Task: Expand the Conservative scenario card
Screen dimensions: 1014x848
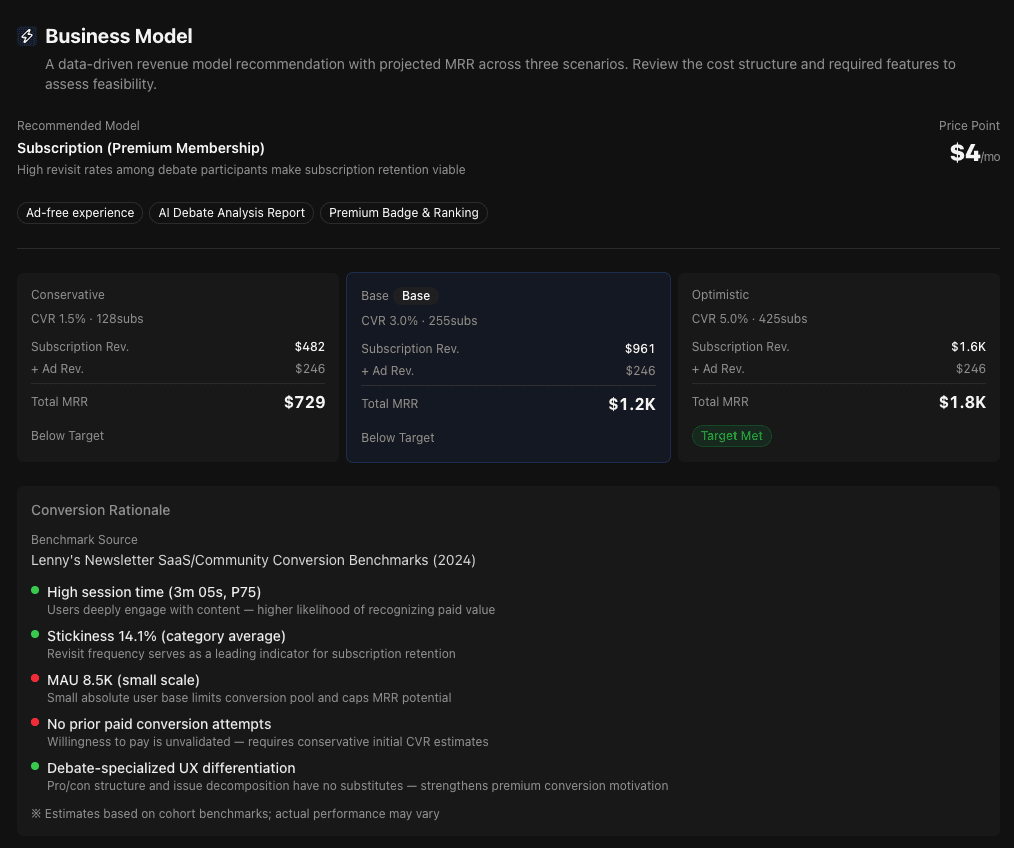Action: [x=178, y=365]
